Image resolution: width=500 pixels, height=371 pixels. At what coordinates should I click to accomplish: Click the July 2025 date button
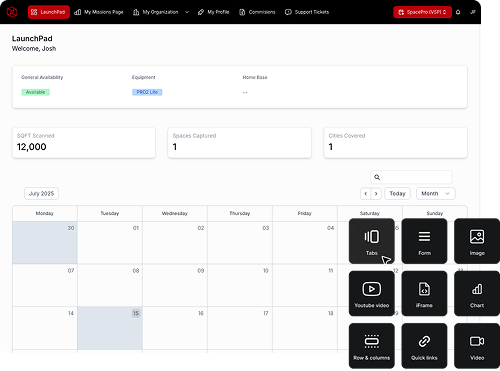click(41, 193)
